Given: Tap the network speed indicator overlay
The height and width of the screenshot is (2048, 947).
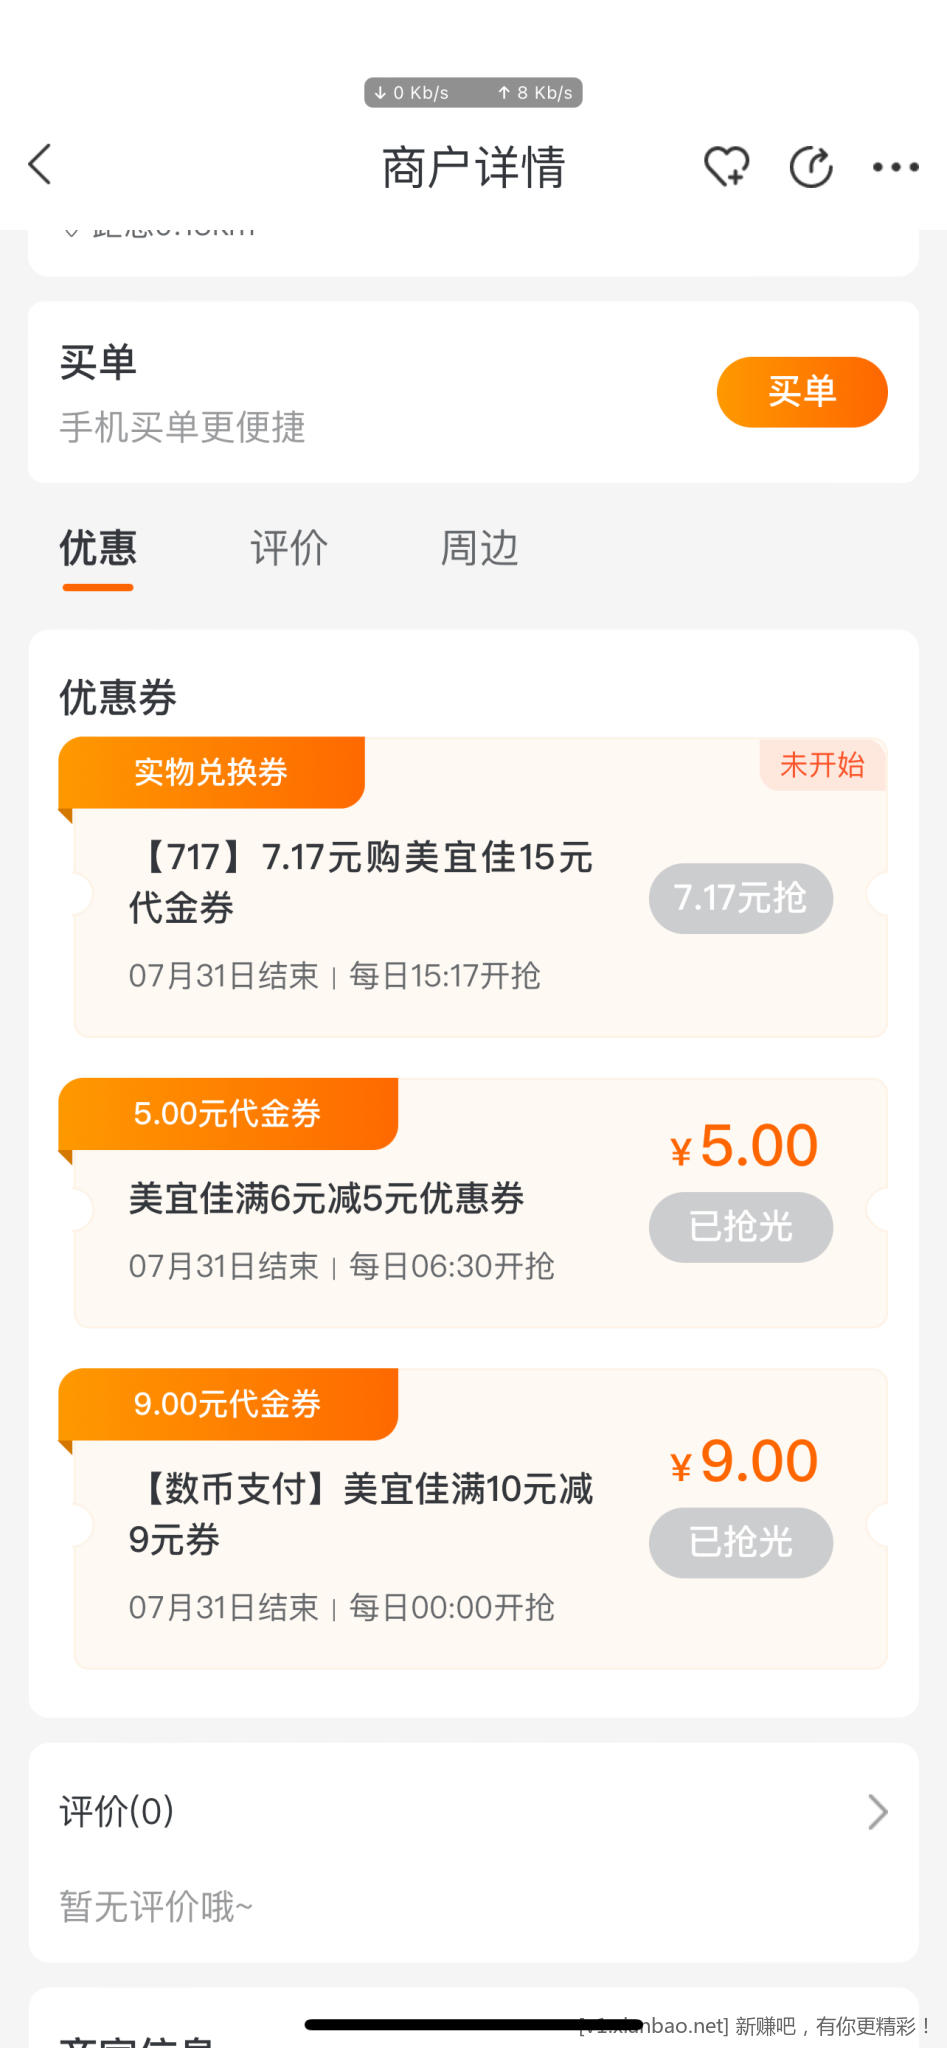Looking at the screenshot, I should (x=473, y=93).
